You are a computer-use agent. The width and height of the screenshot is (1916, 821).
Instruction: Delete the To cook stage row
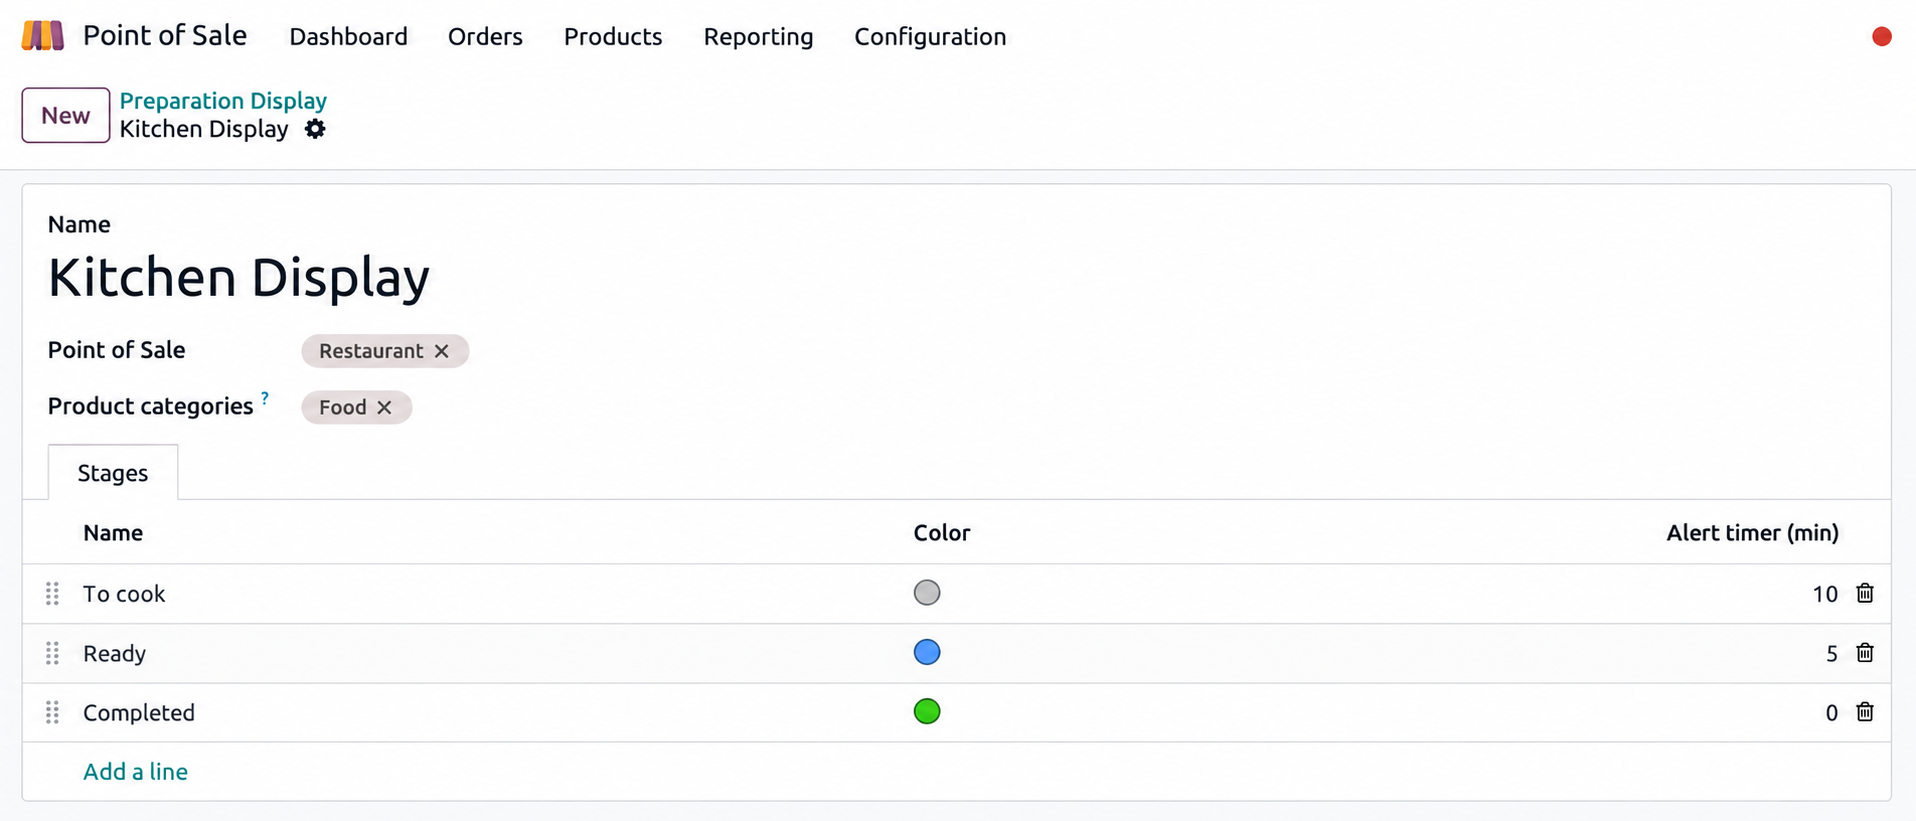pos(1865,593)
